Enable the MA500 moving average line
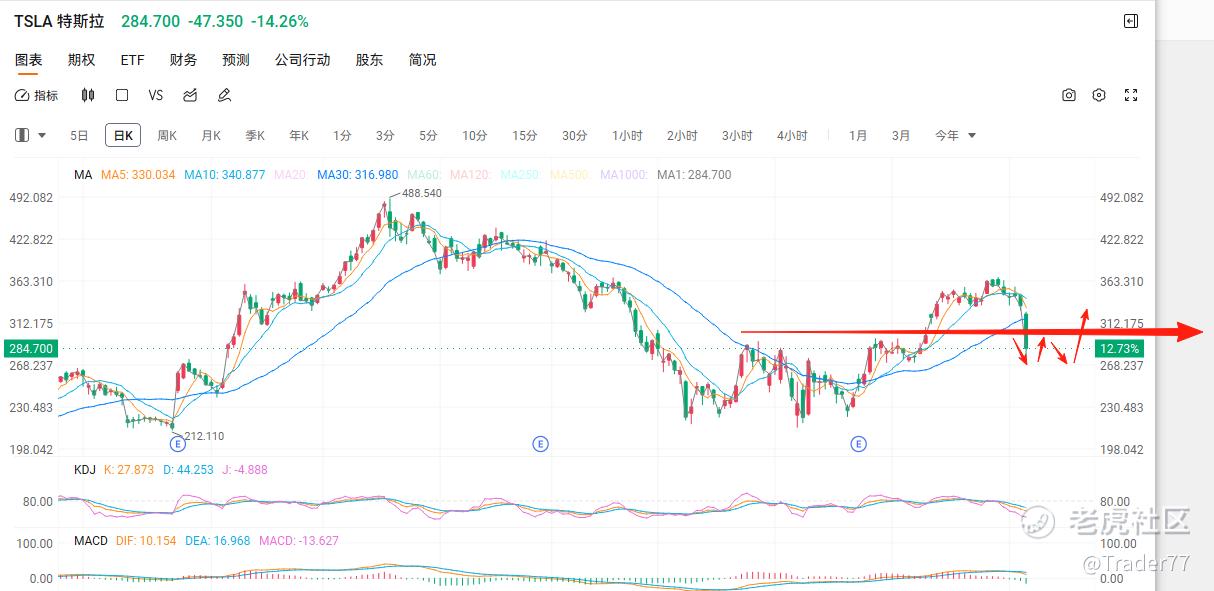The width and height of the screenshot is (1214, 591). [x=571, y=175]
